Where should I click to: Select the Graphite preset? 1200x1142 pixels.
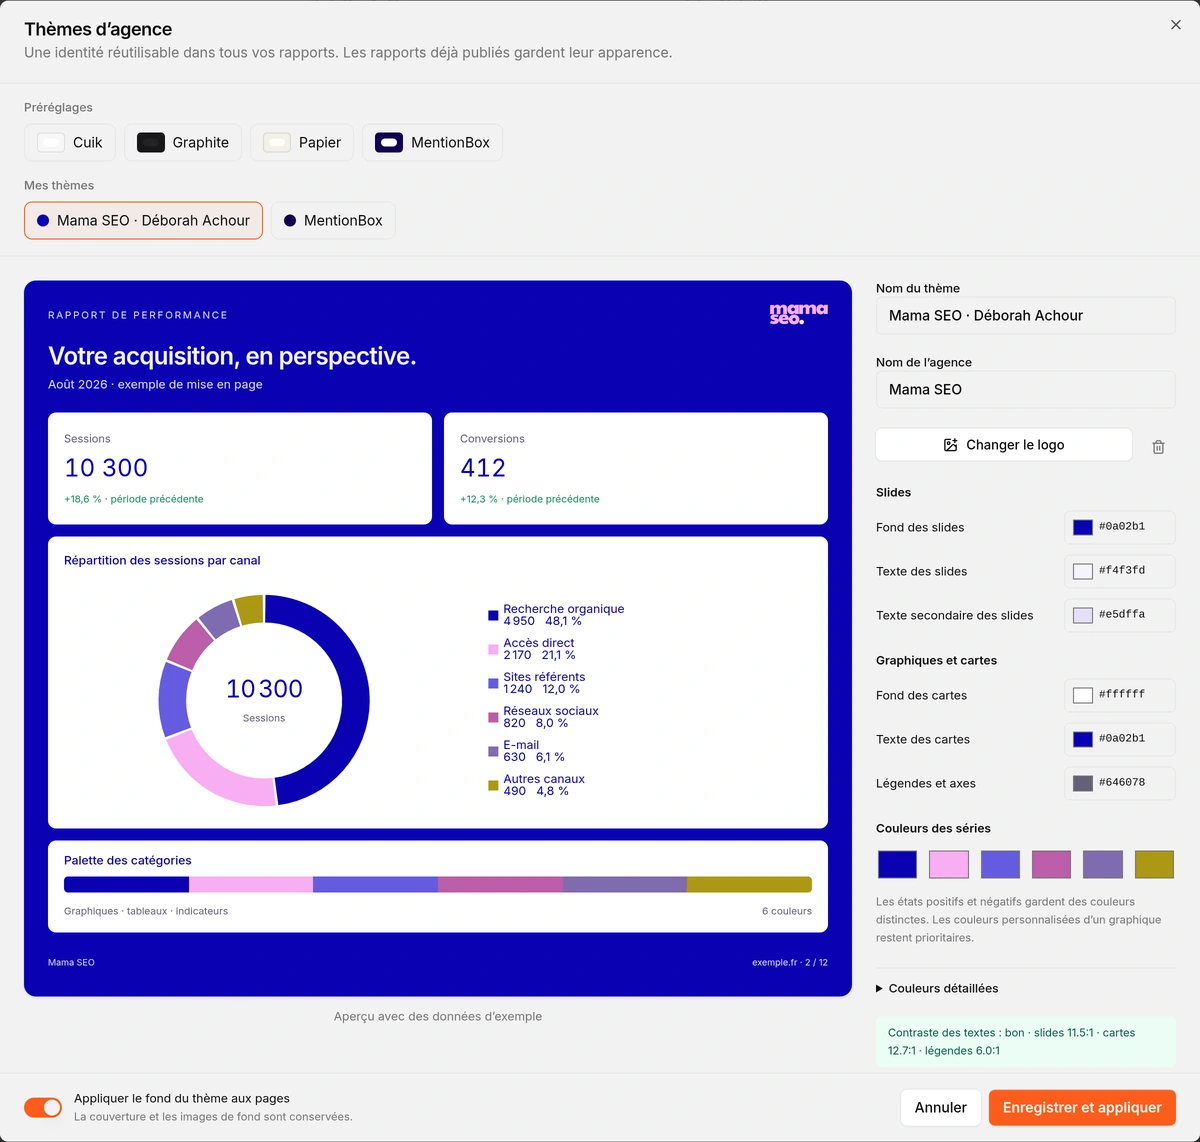click(x=183, y=142)
